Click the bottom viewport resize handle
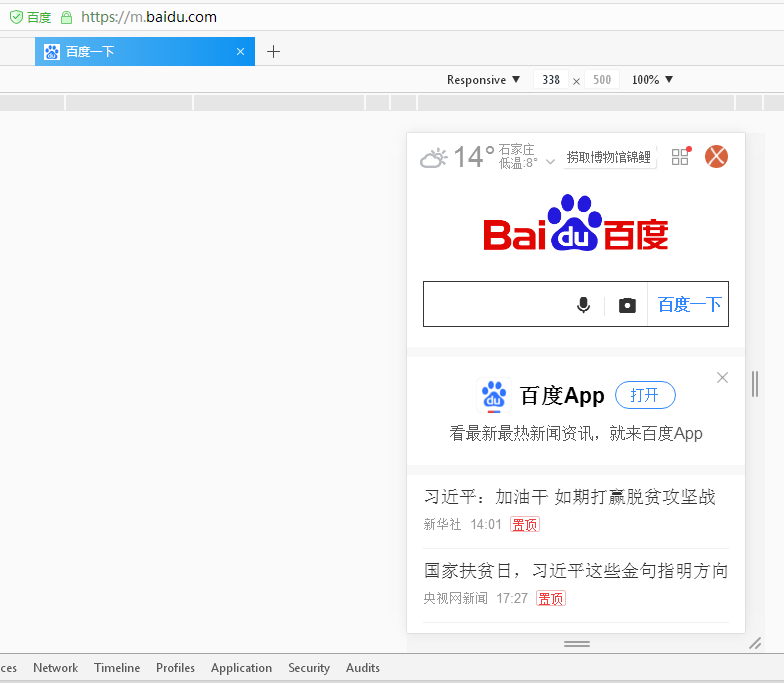 (x=576, y=644)
